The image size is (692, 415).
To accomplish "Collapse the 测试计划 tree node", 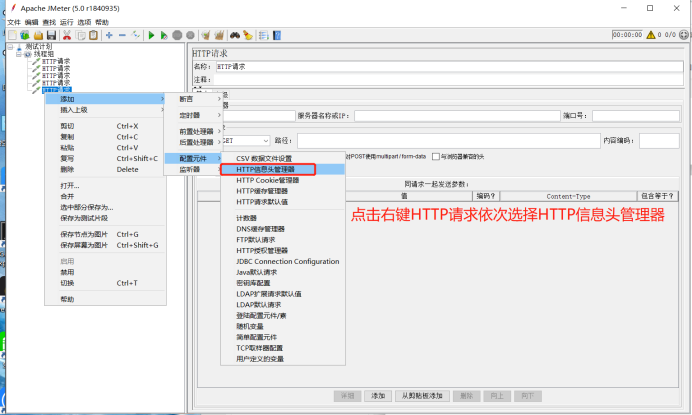I will (x=10, y=47).
